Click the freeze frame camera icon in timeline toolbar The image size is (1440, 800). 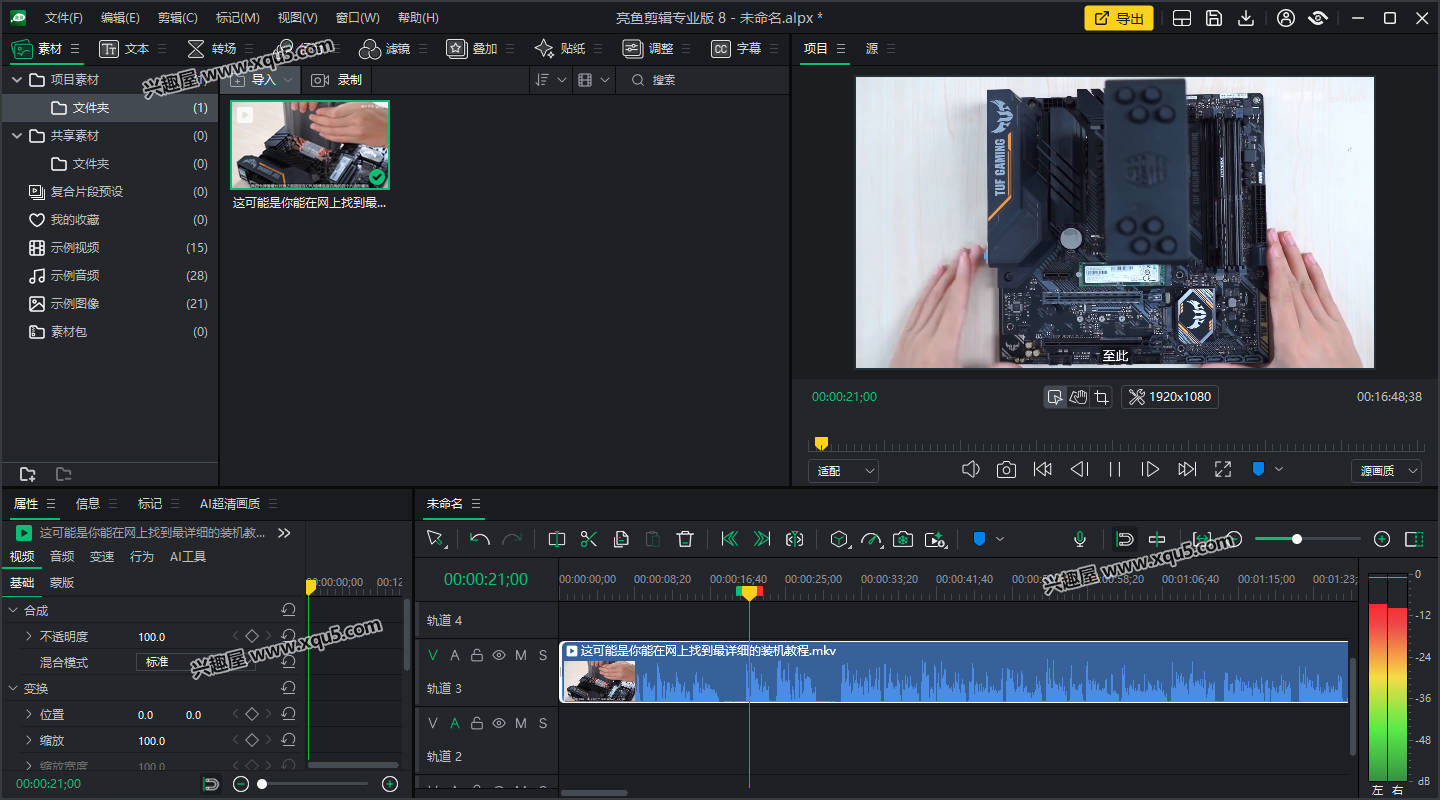pyautogui.click(x=903, y=539)
